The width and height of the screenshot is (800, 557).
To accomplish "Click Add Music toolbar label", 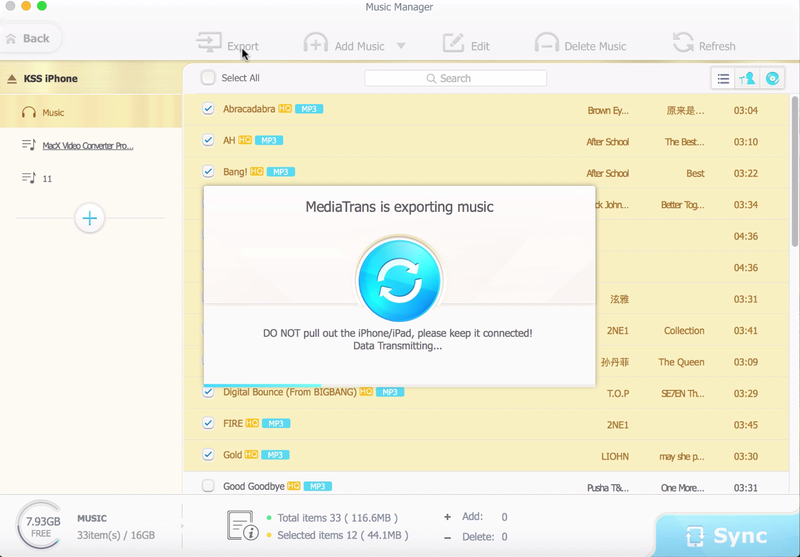I will click(359, 46).
